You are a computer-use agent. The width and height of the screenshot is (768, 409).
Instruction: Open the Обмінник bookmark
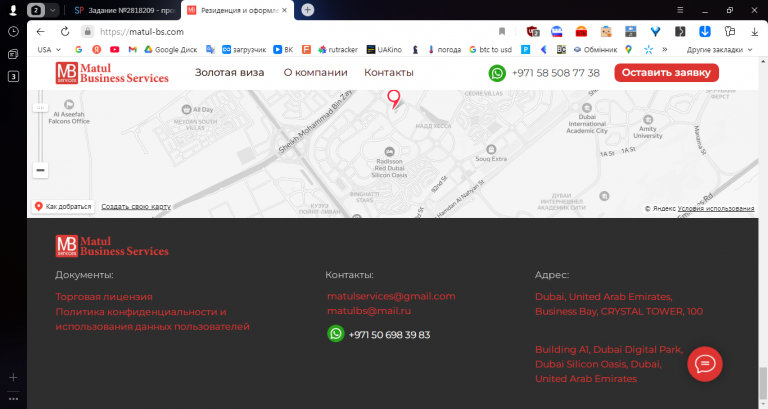point(595,49)
